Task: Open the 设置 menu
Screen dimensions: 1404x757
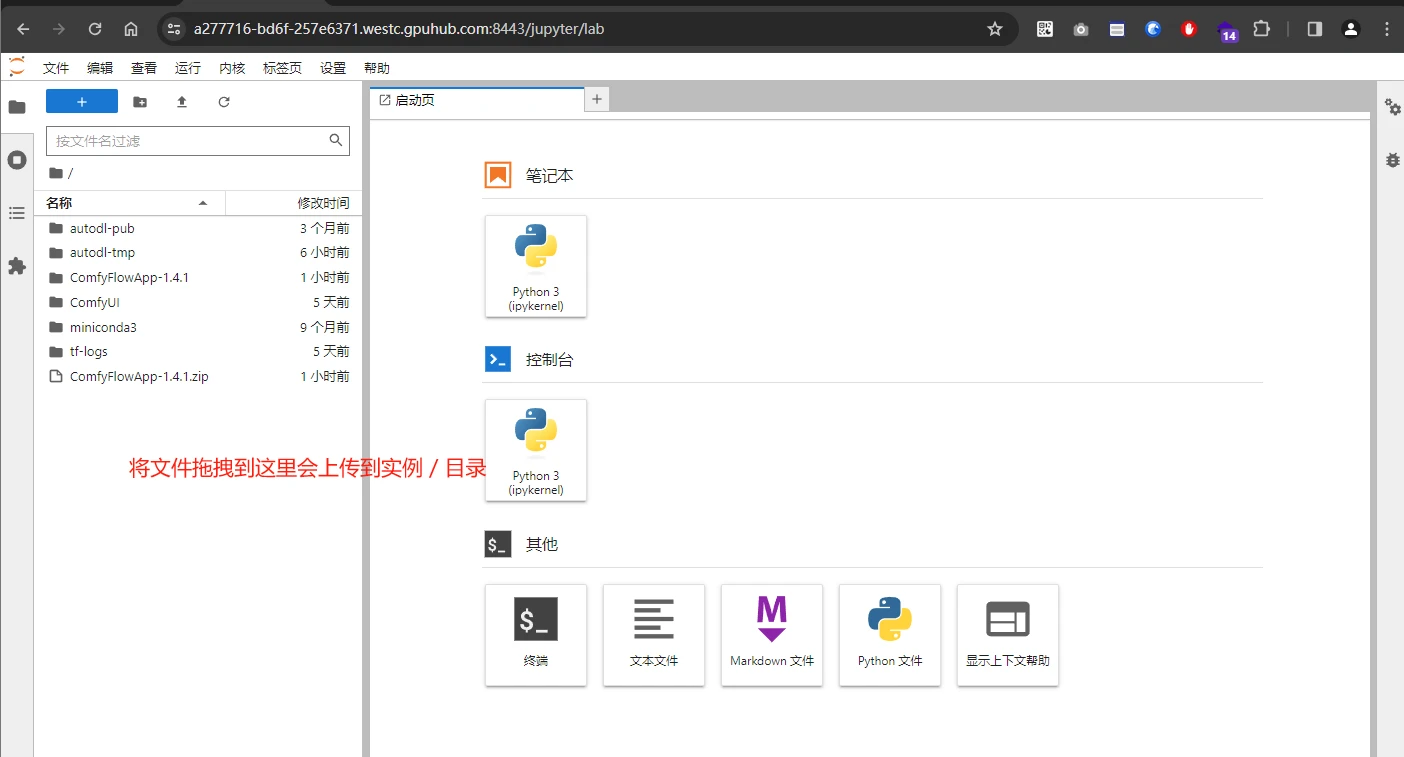Action: coord(333,68)
